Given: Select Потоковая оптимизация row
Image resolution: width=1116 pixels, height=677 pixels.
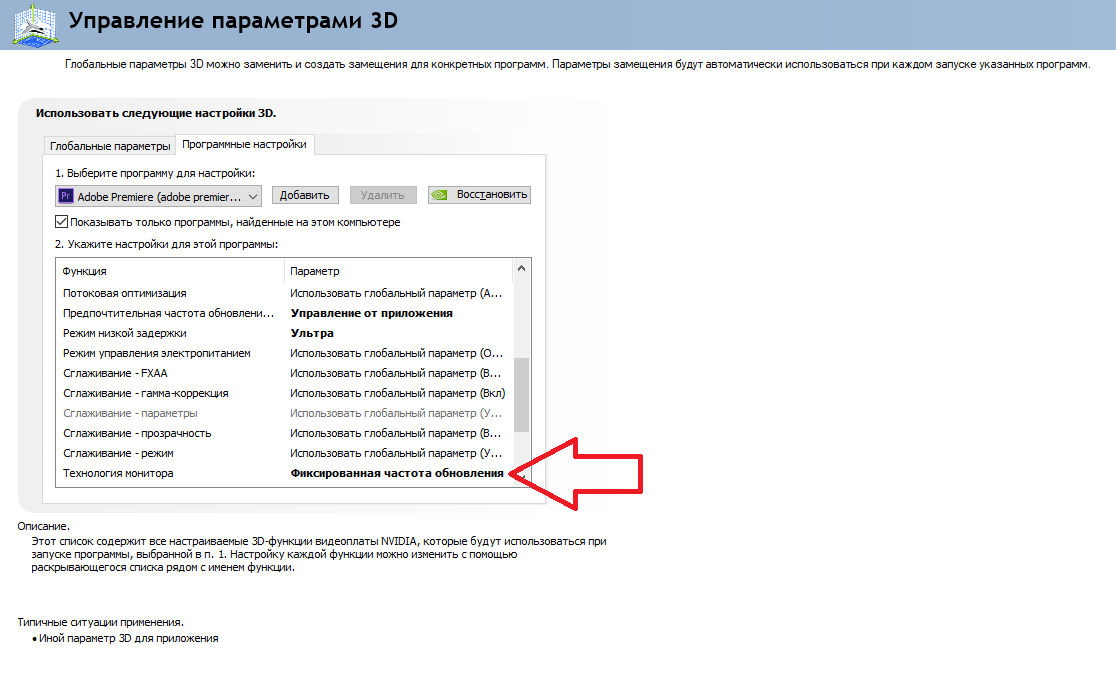Looking at the screenshot, I should tap(284, 293).
